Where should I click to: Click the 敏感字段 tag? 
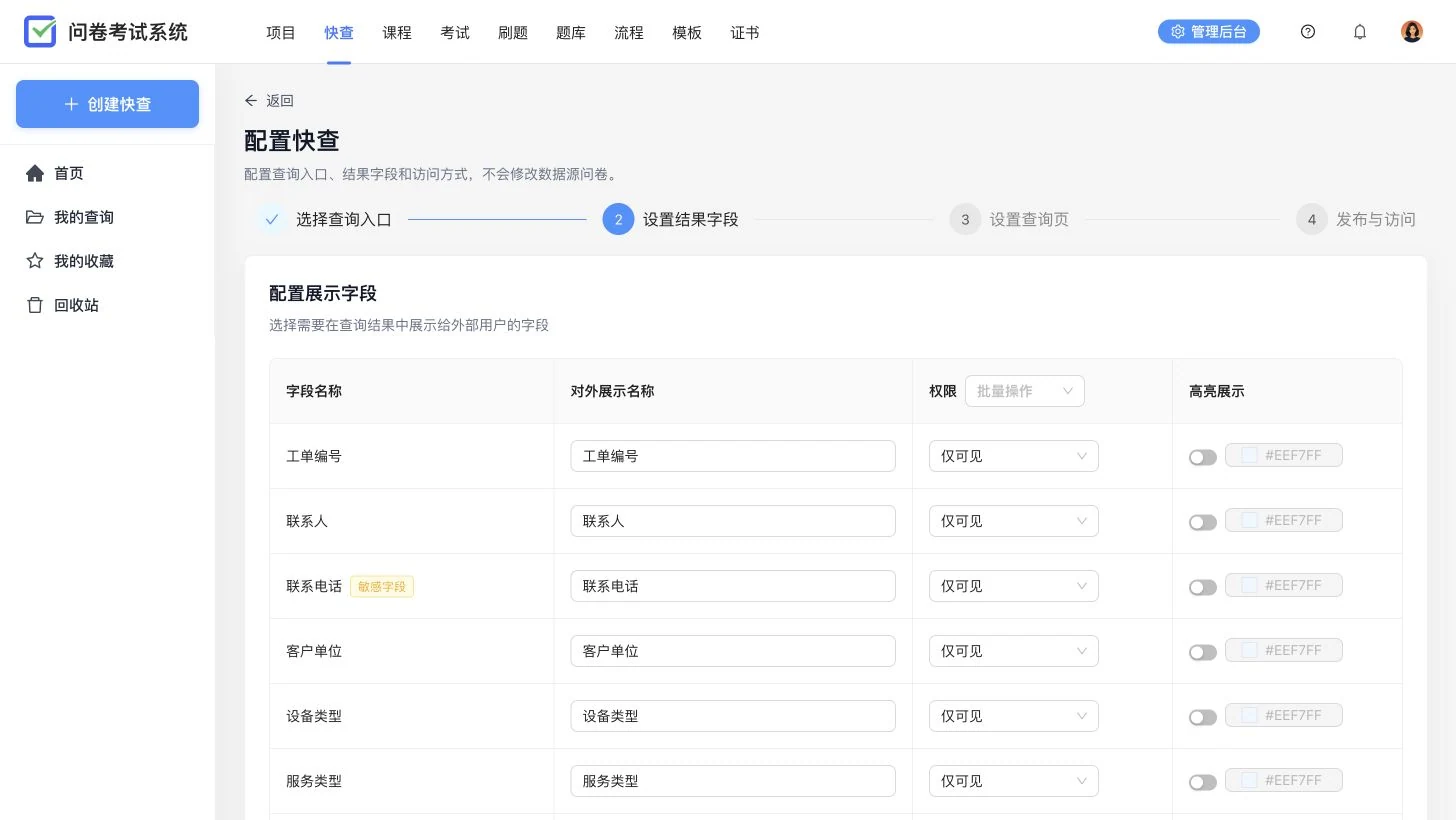pyautogui.click(x=382, y=587)
